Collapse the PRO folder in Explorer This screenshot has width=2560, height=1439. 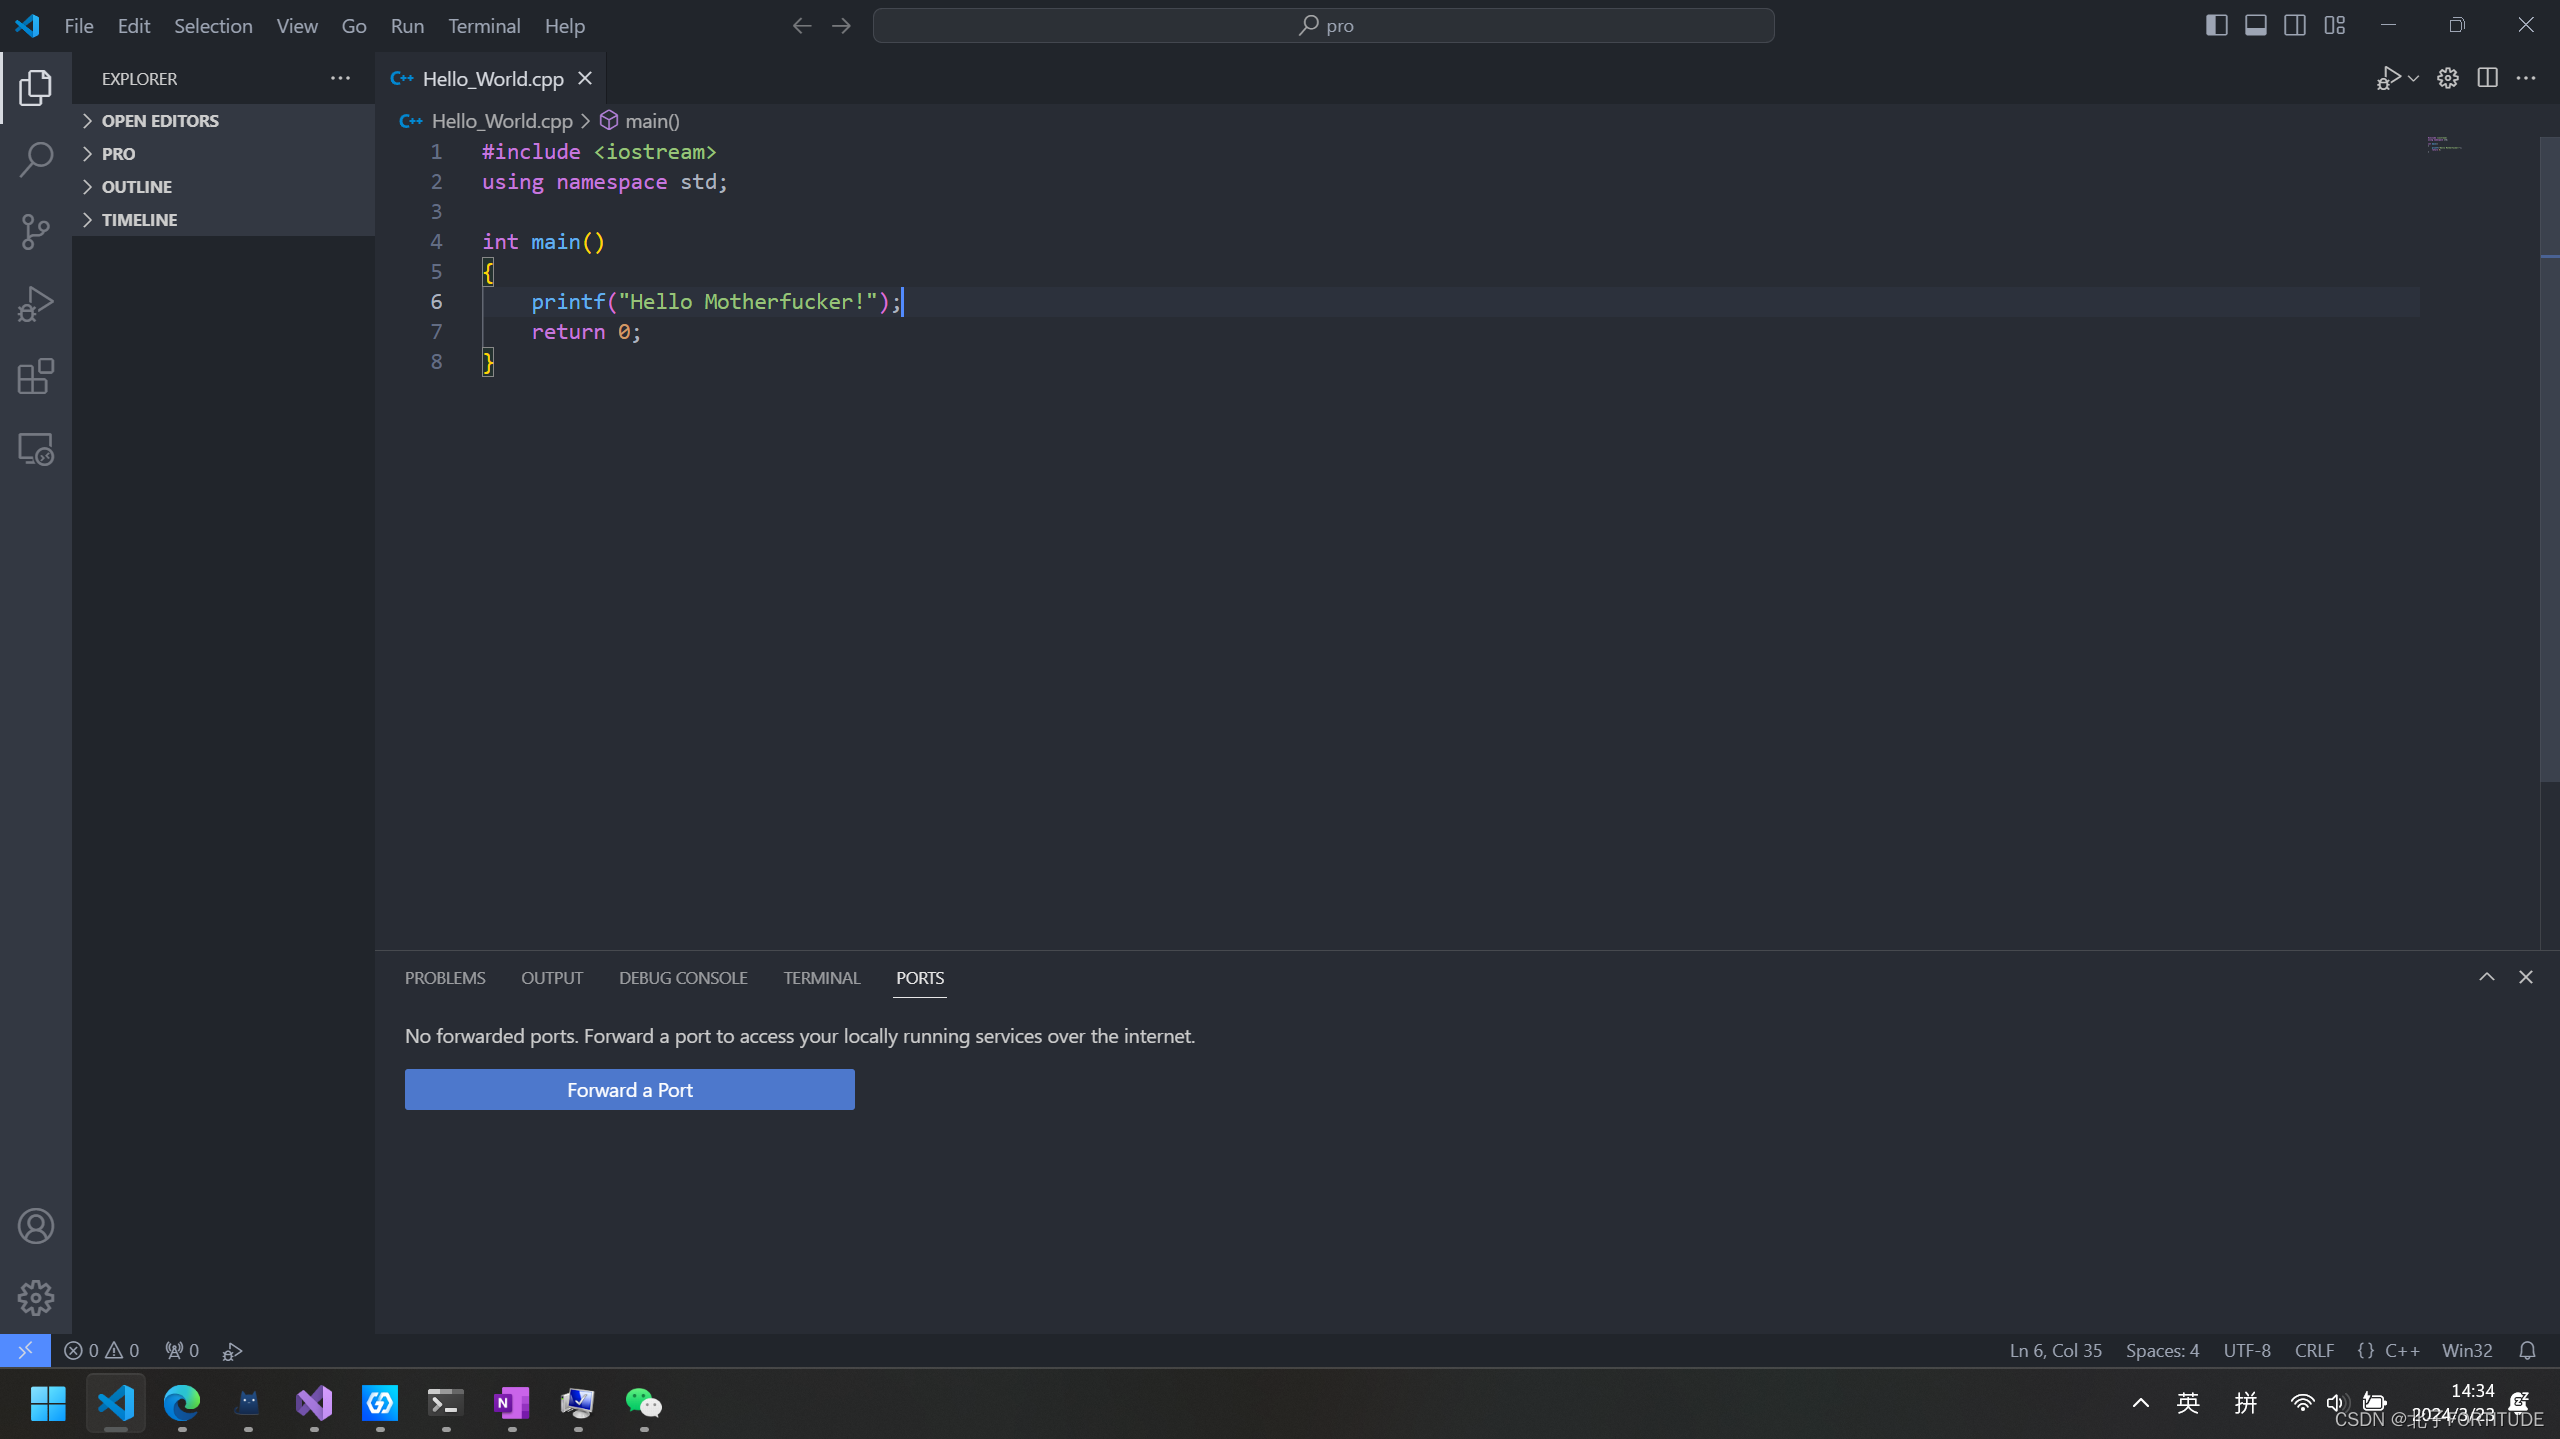pos(119,153)
